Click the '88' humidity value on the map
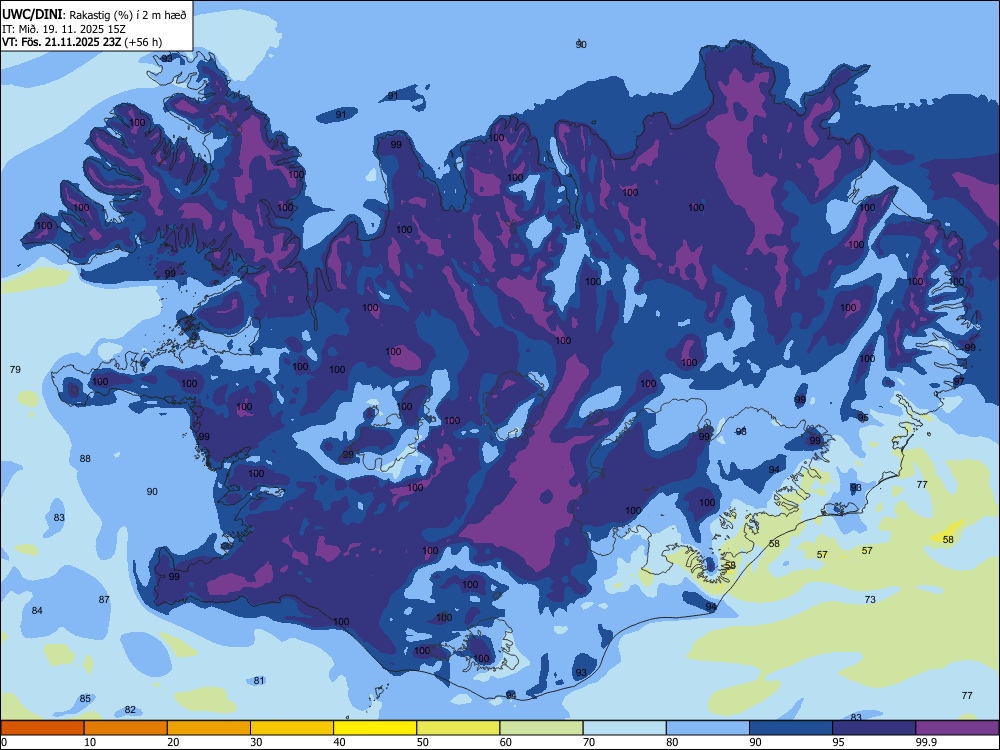The image size is (1000, 750). [85, 459]
